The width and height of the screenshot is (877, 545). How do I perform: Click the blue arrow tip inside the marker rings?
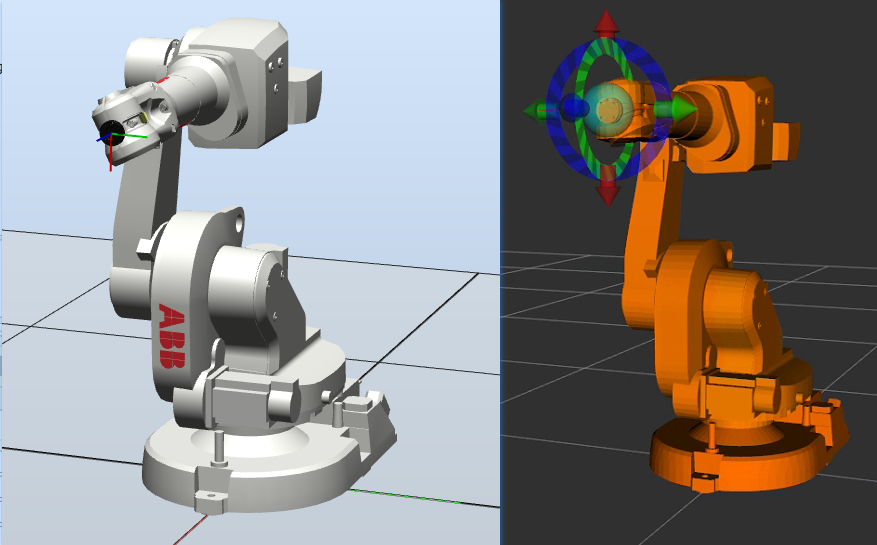pos(574,107)
